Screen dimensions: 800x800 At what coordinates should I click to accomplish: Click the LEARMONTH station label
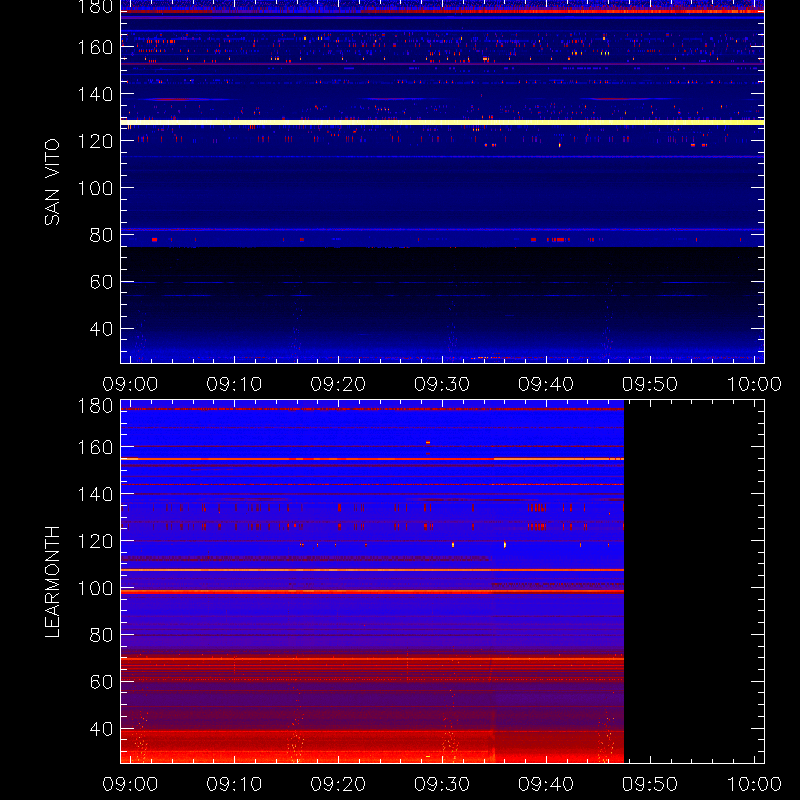coord(52,582)
